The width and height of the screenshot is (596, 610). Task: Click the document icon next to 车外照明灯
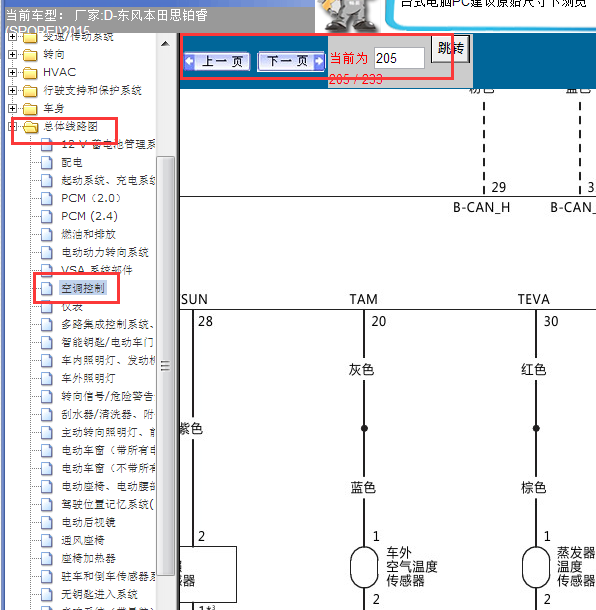coord(47,378)
